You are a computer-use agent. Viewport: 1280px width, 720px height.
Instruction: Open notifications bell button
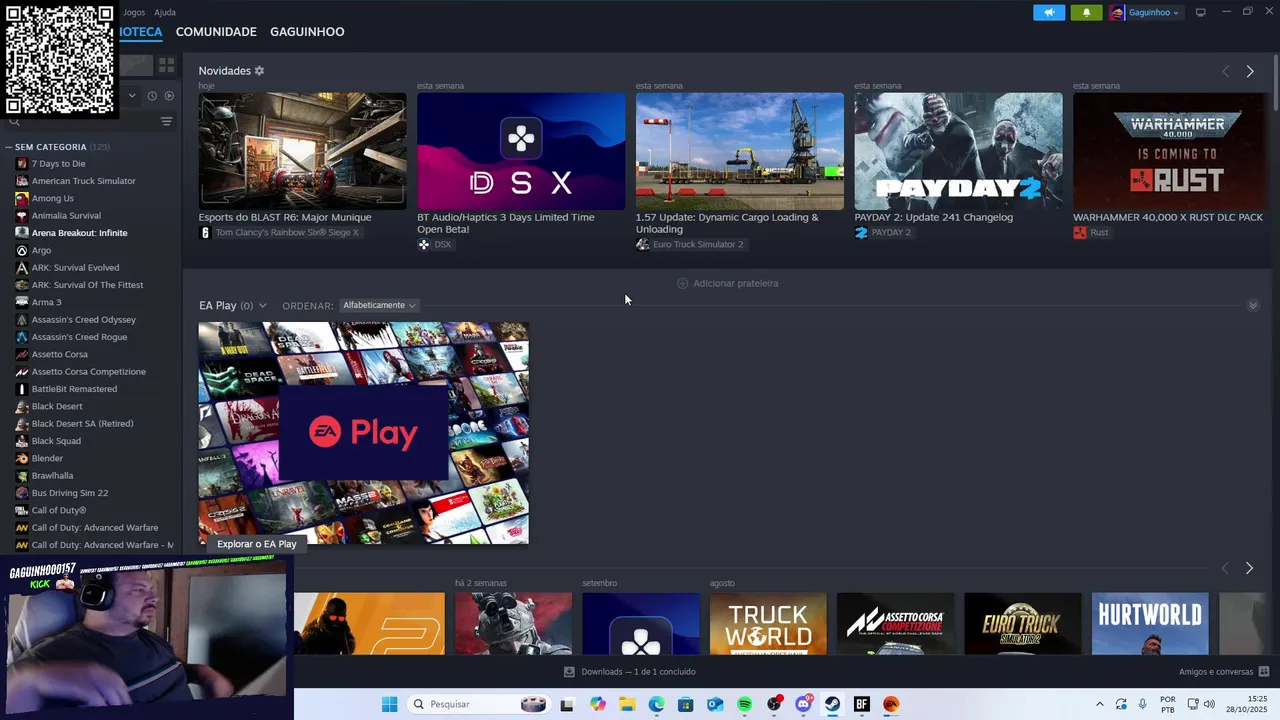1086,13
